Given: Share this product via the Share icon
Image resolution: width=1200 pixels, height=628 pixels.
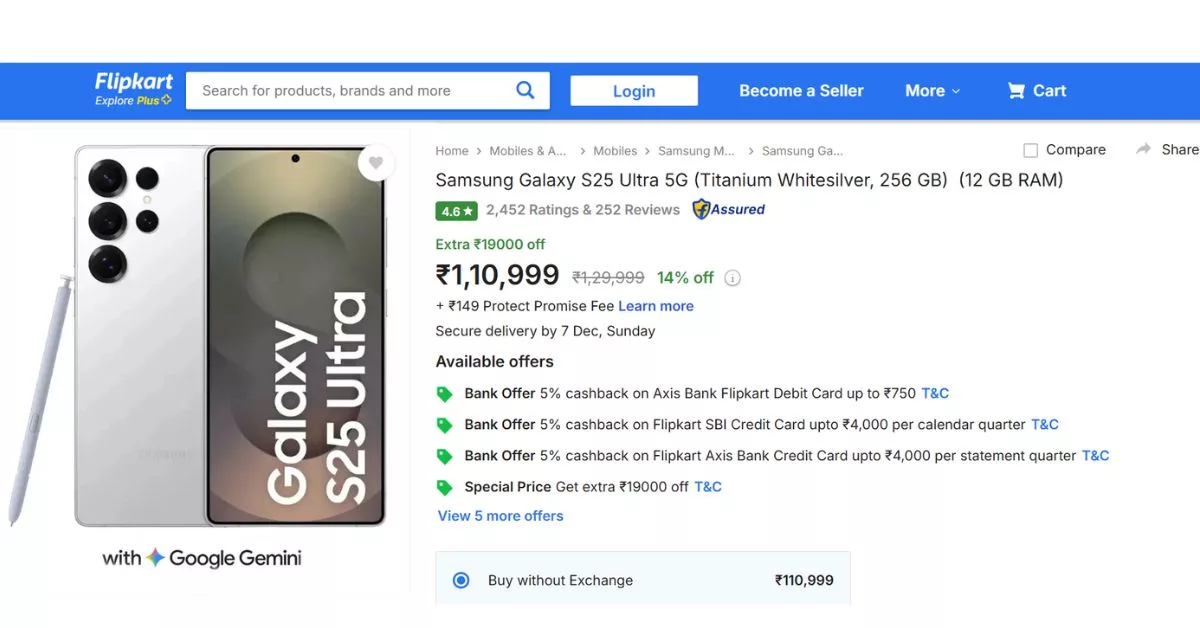Looking at the screenshot, I should click(x=1143, y=148).
